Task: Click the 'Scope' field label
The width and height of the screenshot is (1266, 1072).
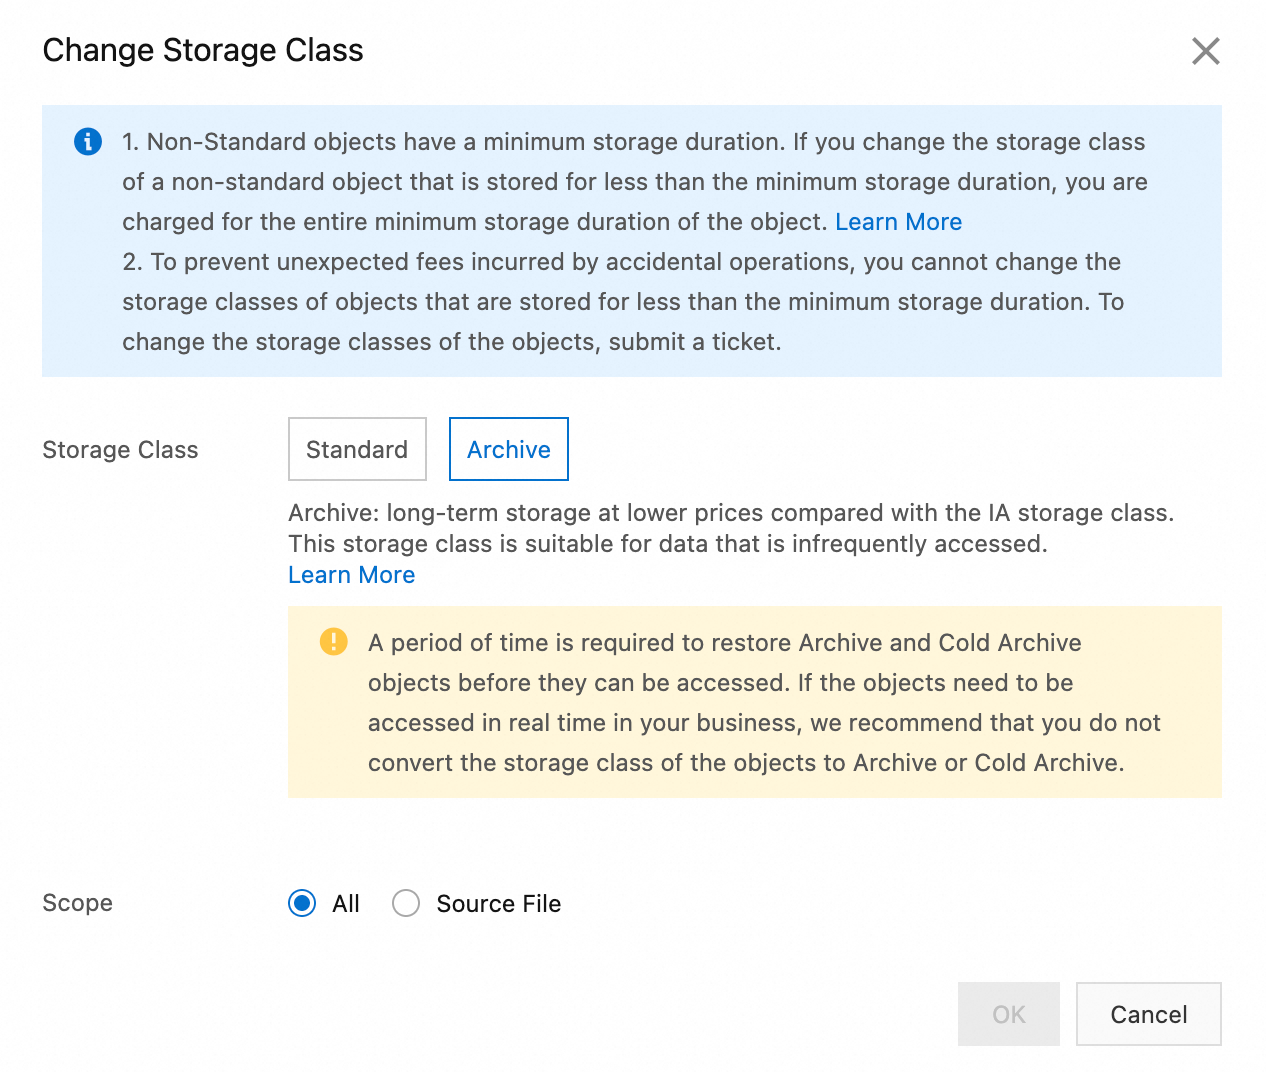Action: pos(77,903)
